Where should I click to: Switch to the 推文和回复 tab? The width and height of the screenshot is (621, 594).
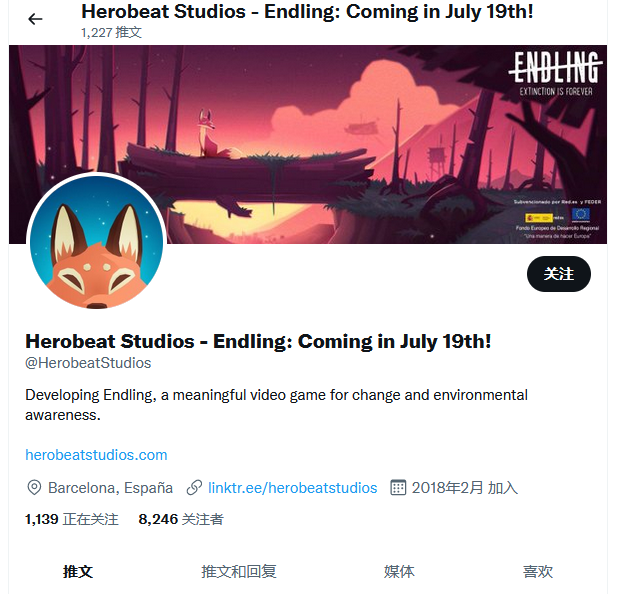click(x=238, y=571)
